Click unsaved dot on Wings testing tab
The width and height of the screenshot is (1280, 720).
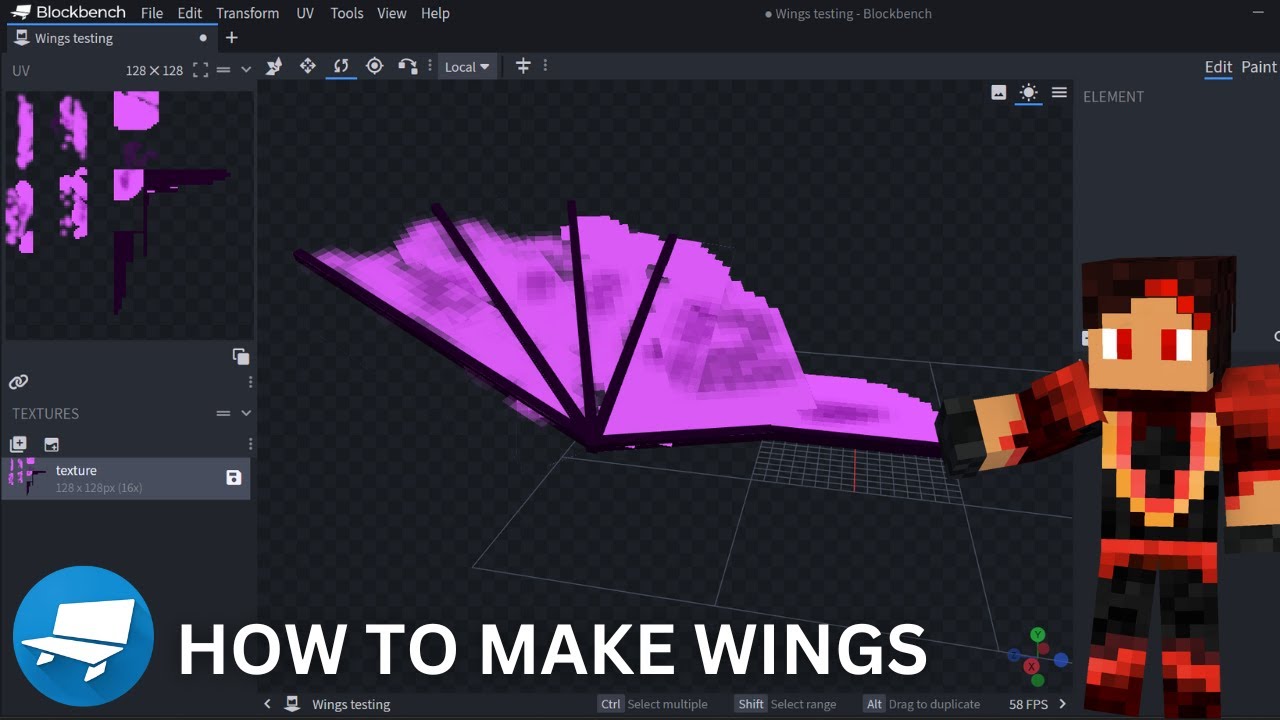click(x=203, y=38)
